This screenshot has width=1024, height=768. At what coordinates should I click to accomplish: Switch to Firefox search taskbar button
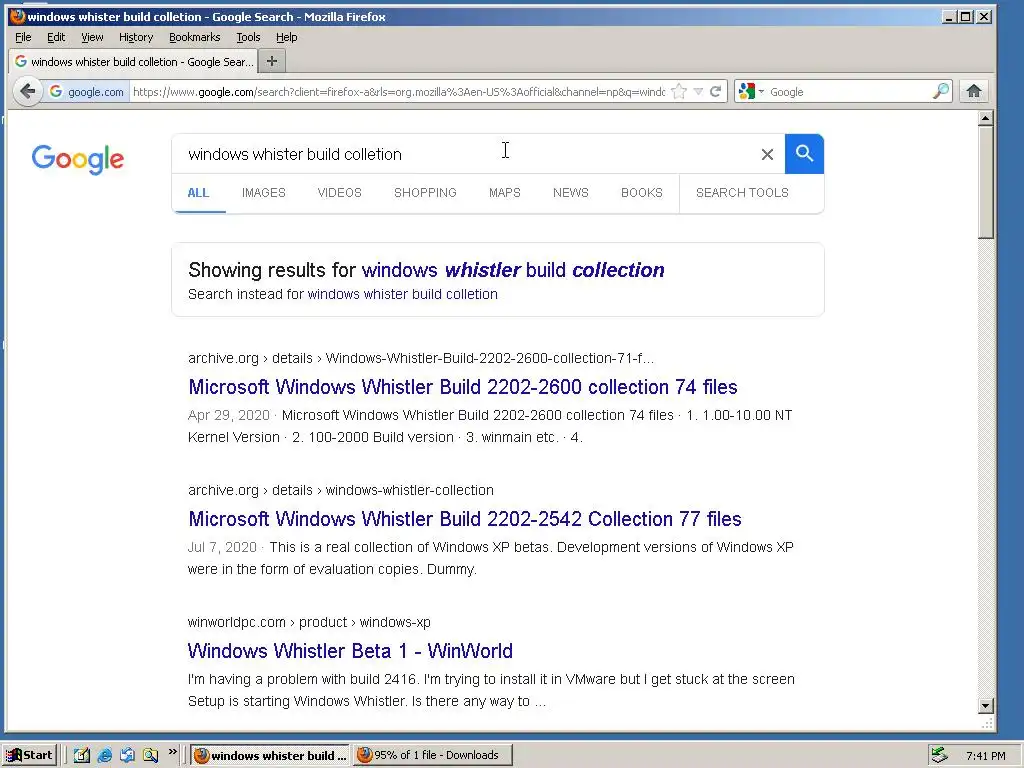coord(271,755)
